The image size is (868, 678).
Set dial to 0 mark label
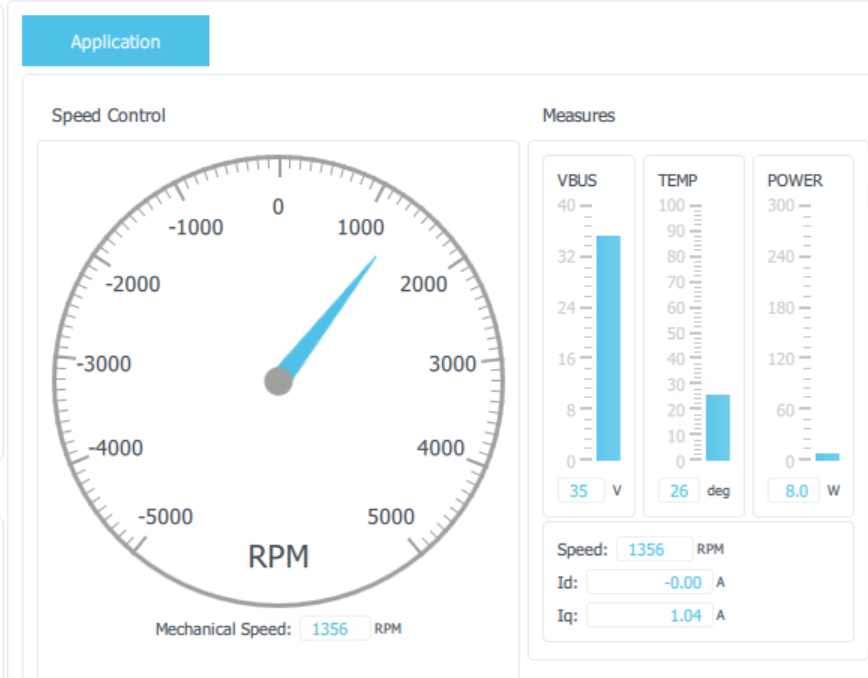click(278, 207)
